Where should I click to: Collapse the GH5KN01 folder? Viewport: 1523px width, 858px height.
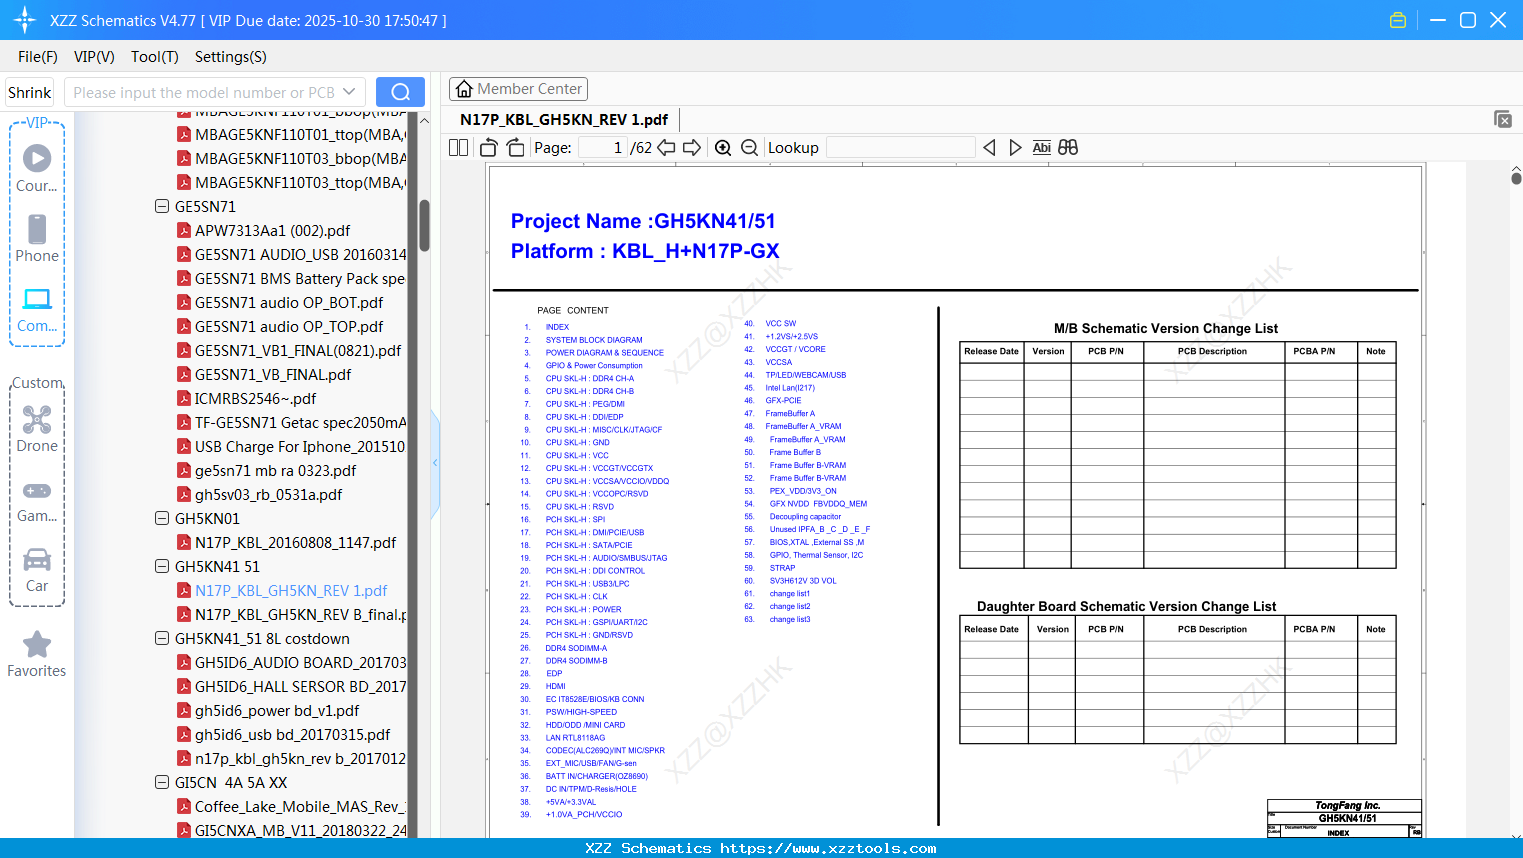click(x=162, y=518)
